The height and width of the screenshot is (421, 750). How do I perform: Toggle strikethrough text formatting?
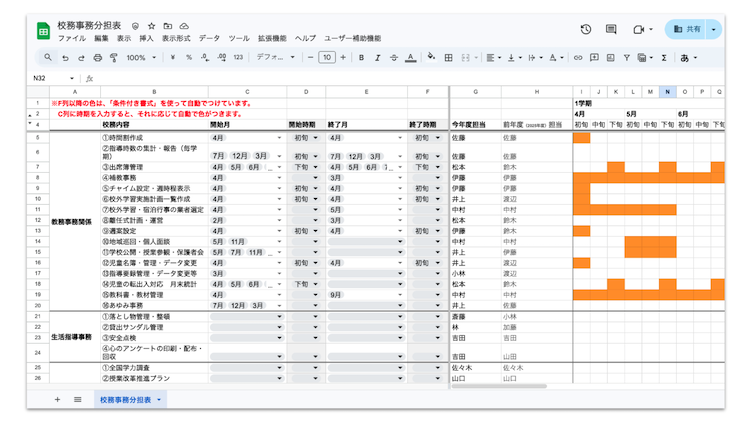[x=394, y=58]
